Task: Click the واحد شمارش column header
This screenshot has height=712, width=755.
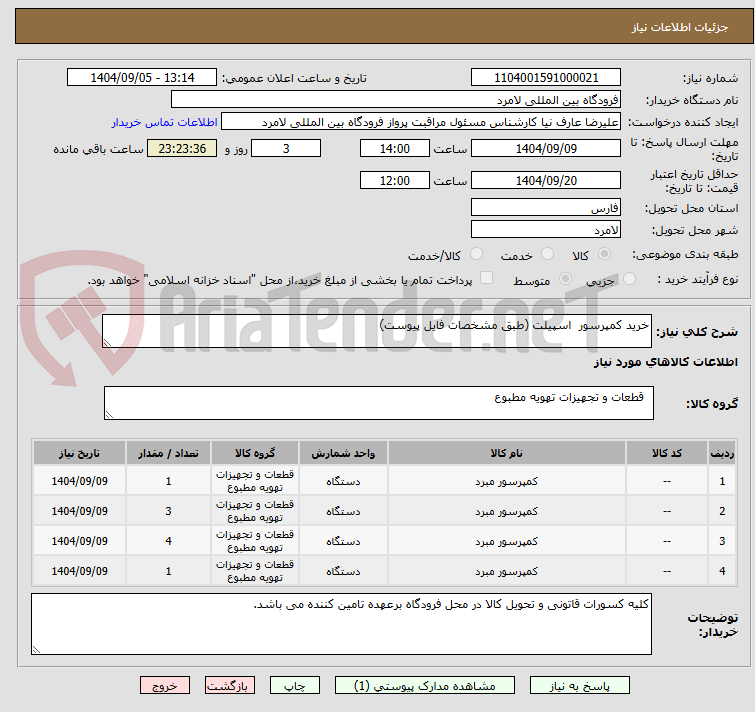Action: pos(343,453)
